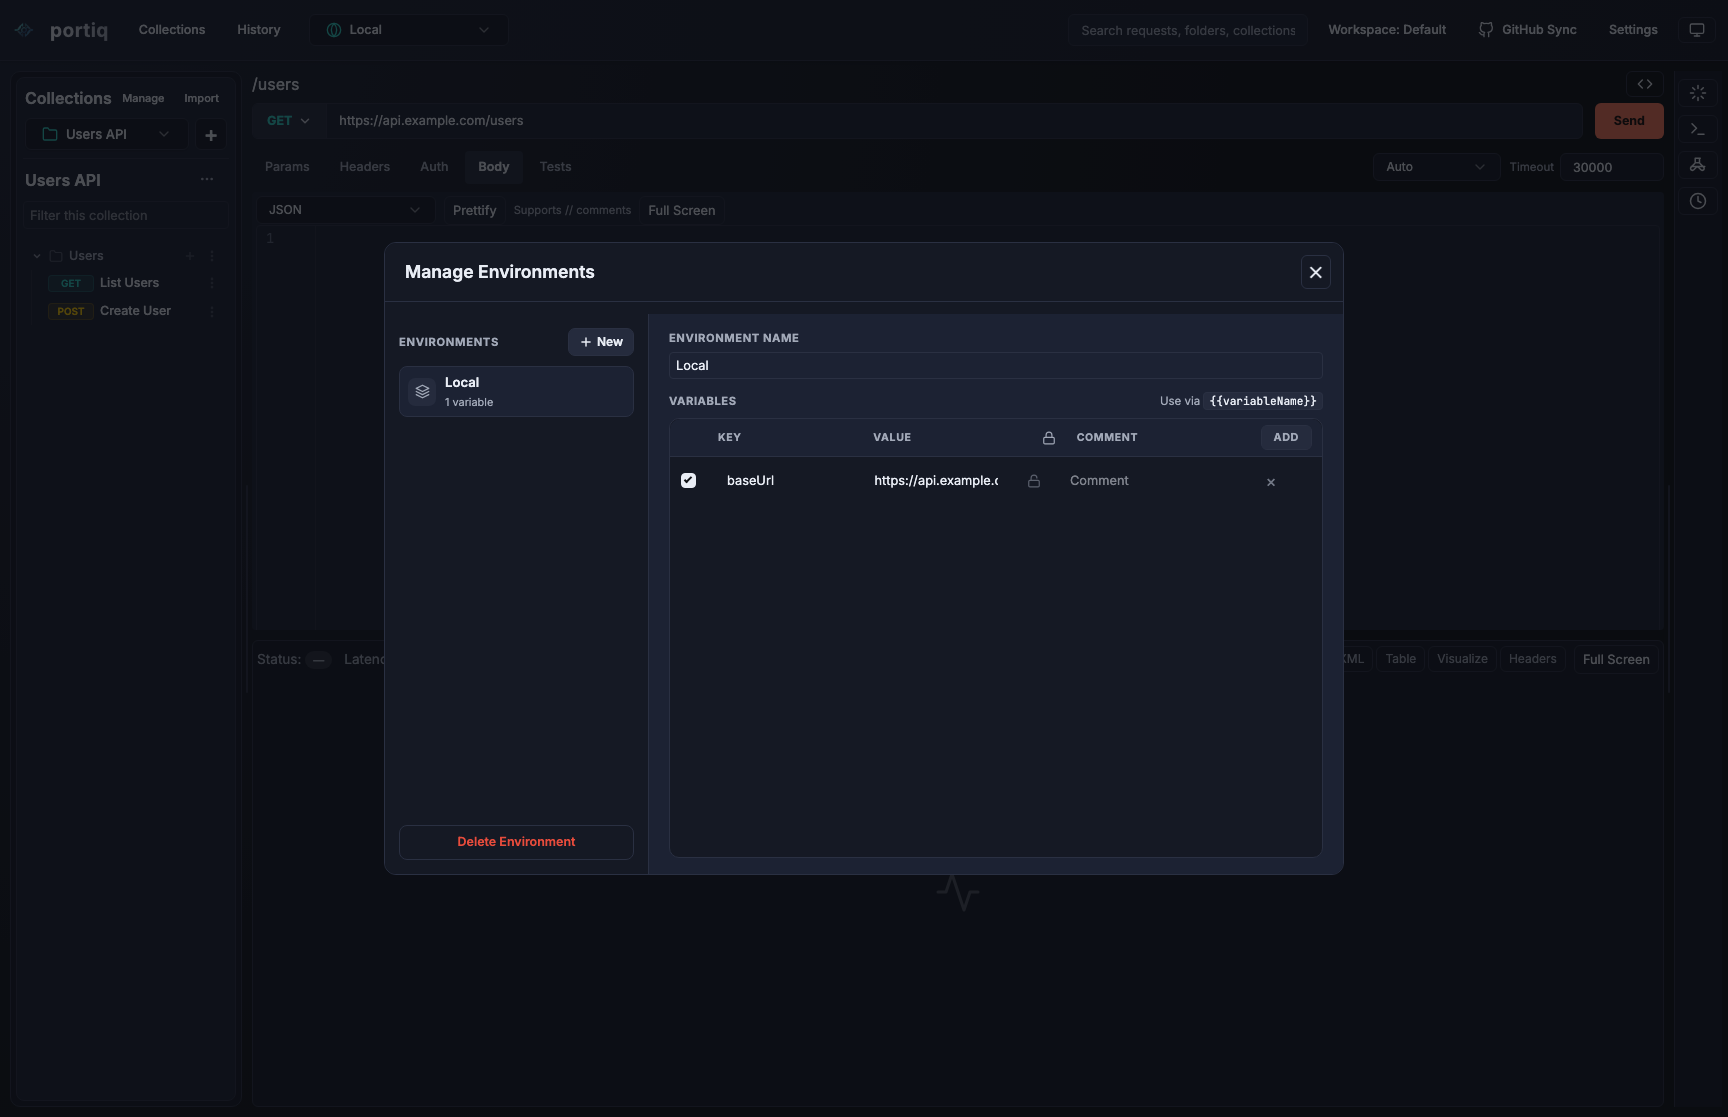Open the History menu

coord(259,30)
